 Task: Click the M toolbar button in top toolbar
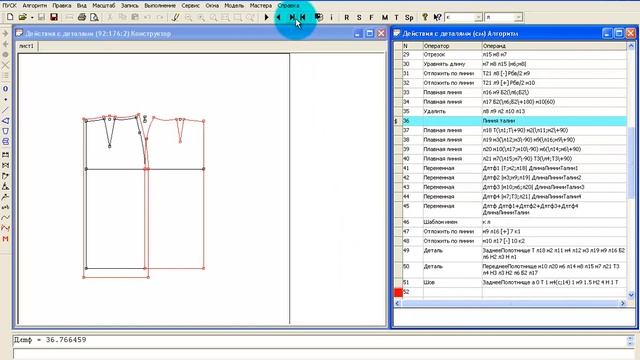pos(385,18)
